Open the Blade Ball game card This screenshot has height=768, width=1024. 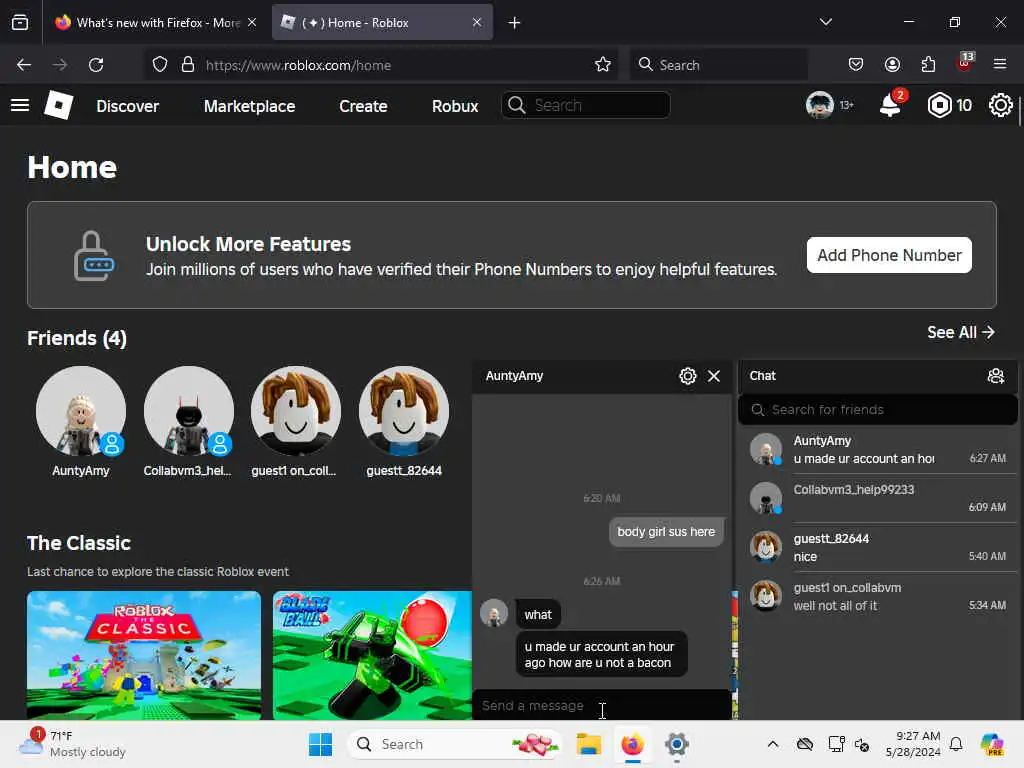click(372, 656)
